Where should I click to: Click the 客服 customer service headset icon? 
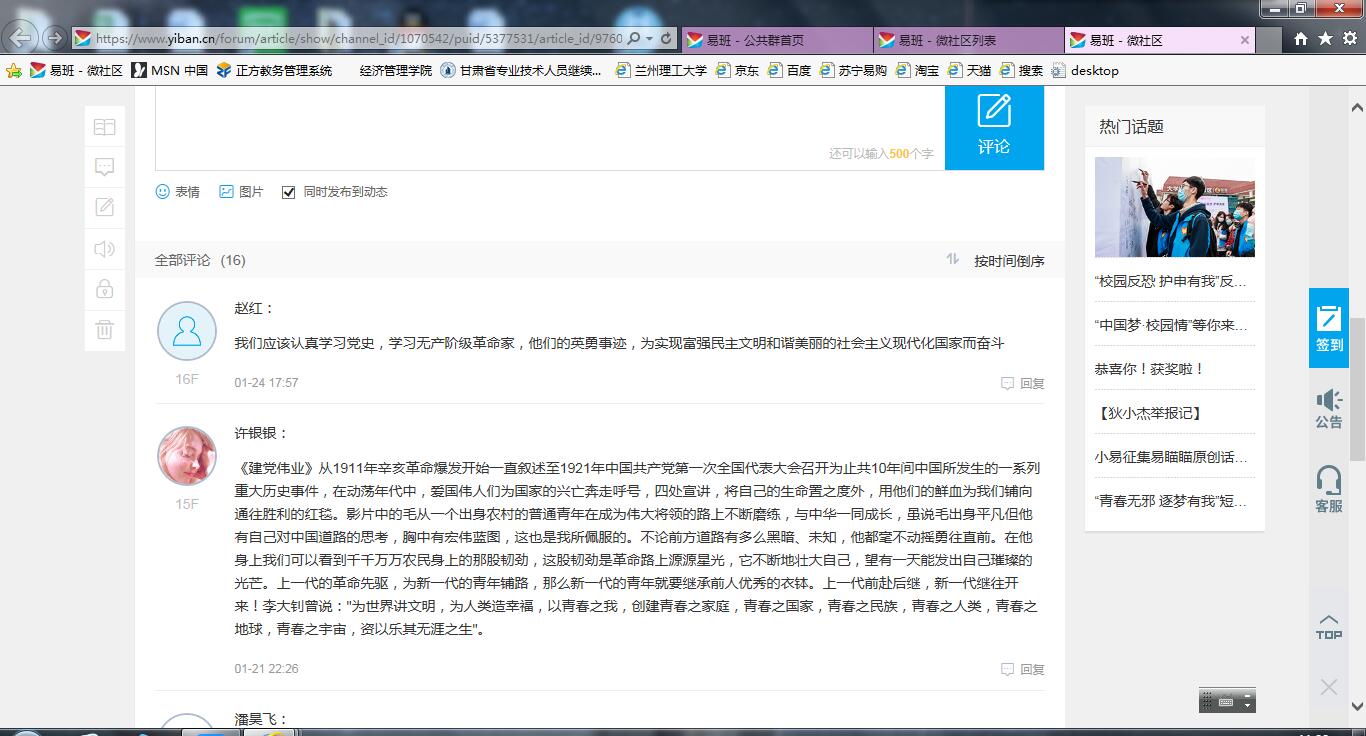tap(1328, 489)
